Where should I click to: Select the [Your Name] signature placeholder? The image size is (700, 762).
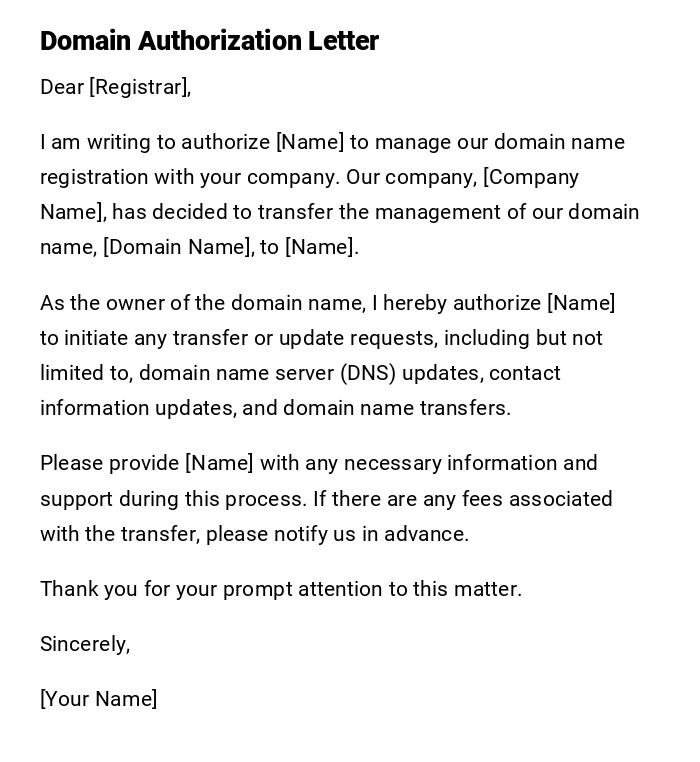pyautogui.click(x=98, y=699)
